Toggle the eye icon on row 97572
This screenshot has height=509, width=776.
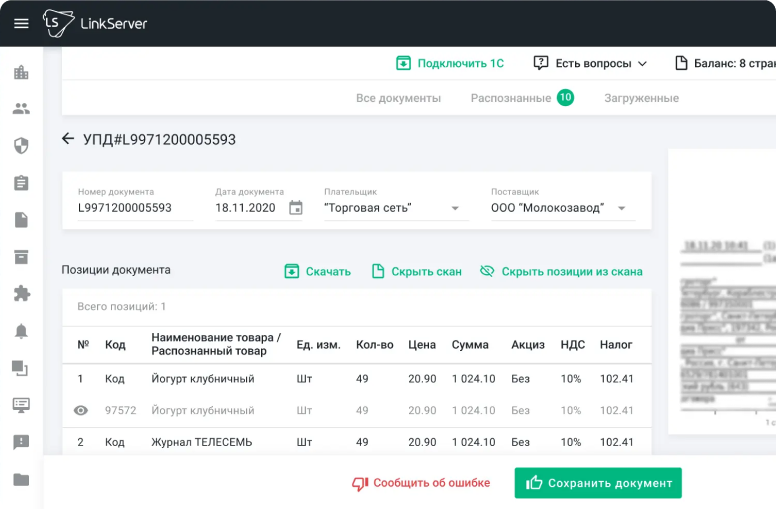[x=82, y=410]
